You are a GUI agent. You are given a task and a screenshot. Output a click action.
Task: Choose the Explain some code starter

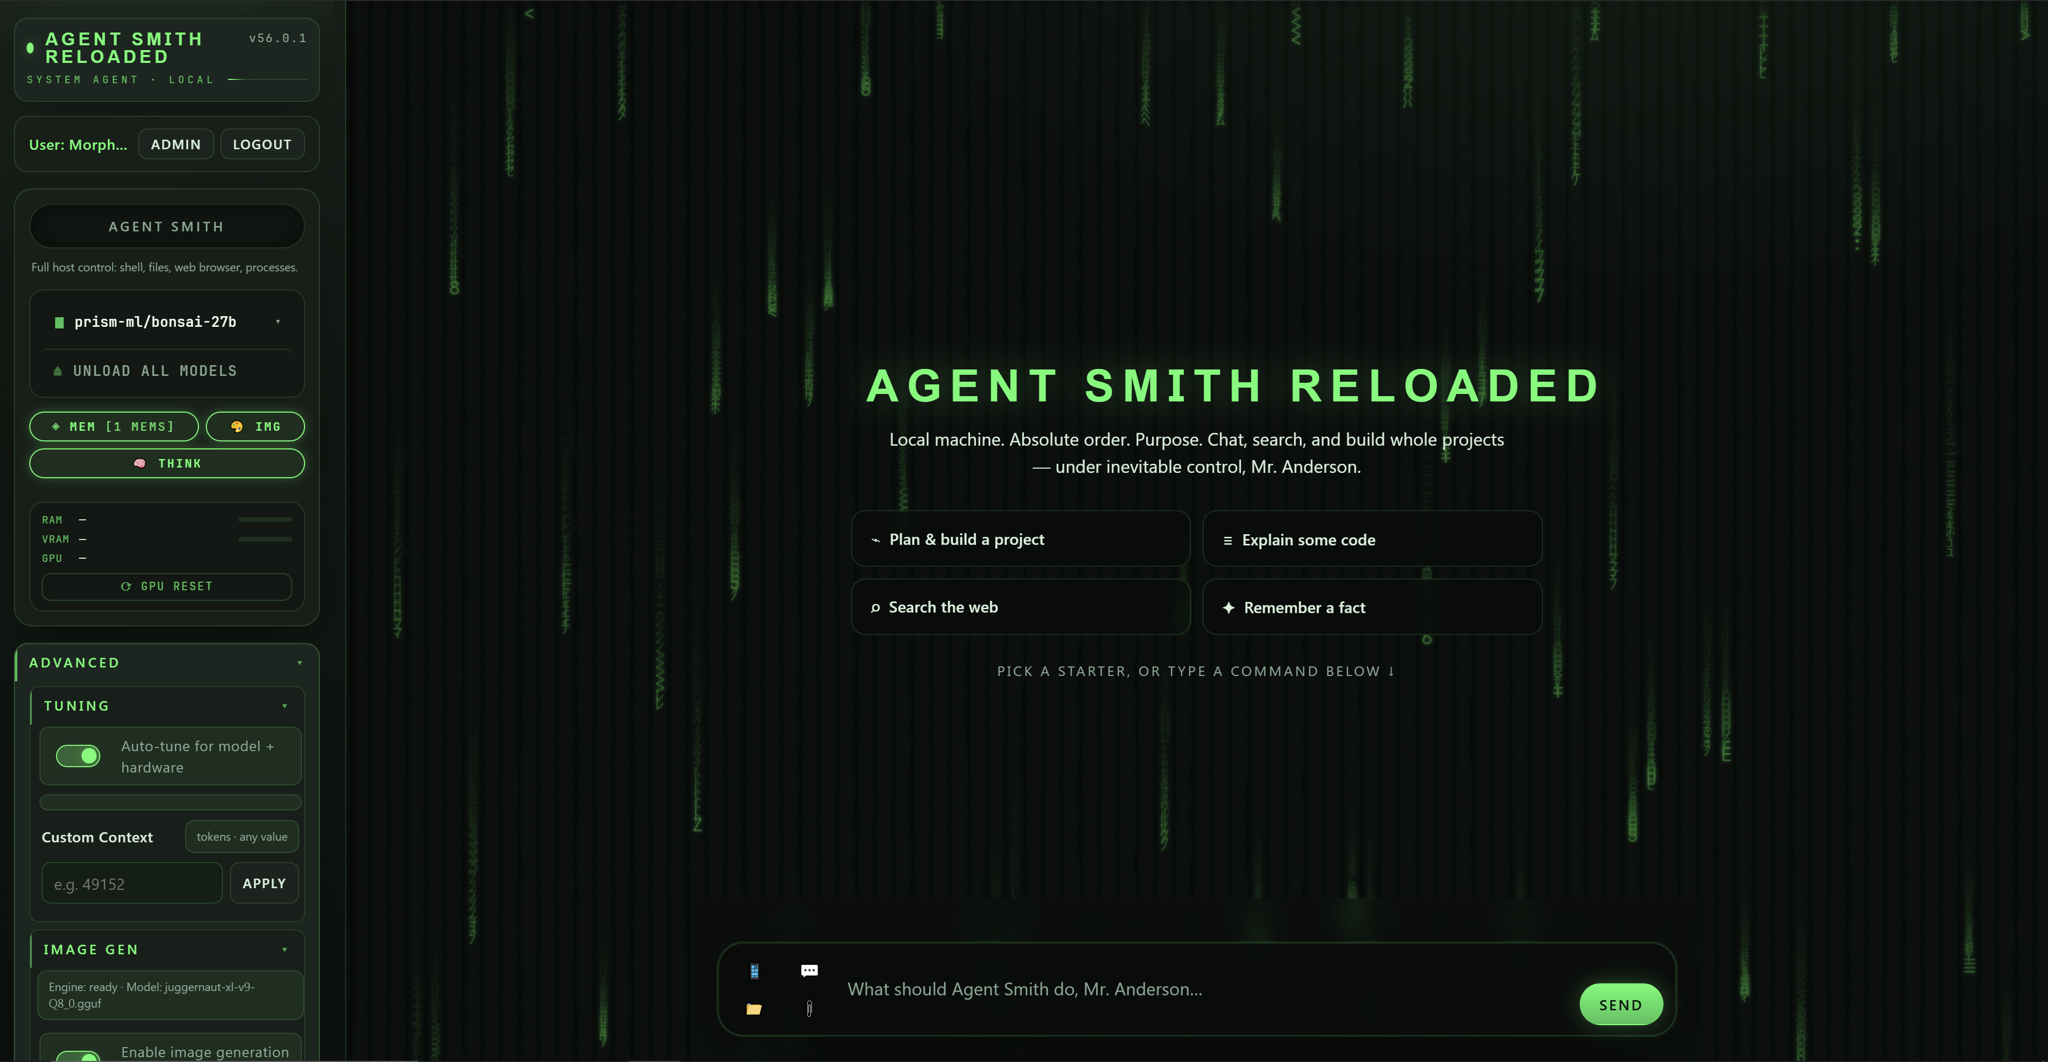coord(1372,539)
